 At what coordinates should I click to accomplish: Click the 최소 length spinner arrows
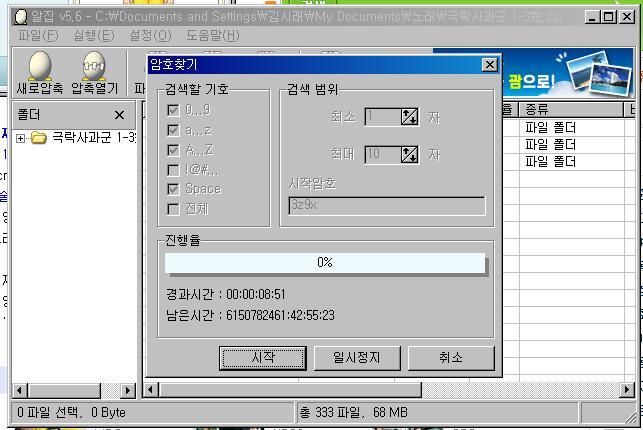point(410,117)
